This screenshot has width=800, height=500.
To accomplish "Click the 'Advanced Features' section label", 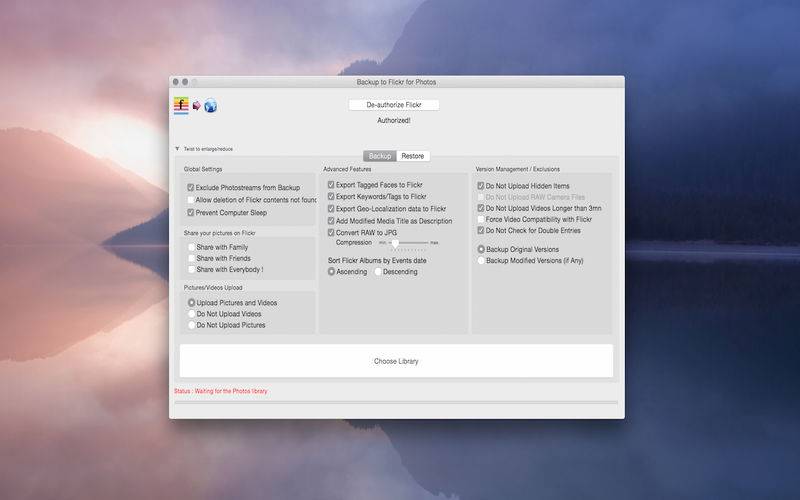I will tap(347, 169).
